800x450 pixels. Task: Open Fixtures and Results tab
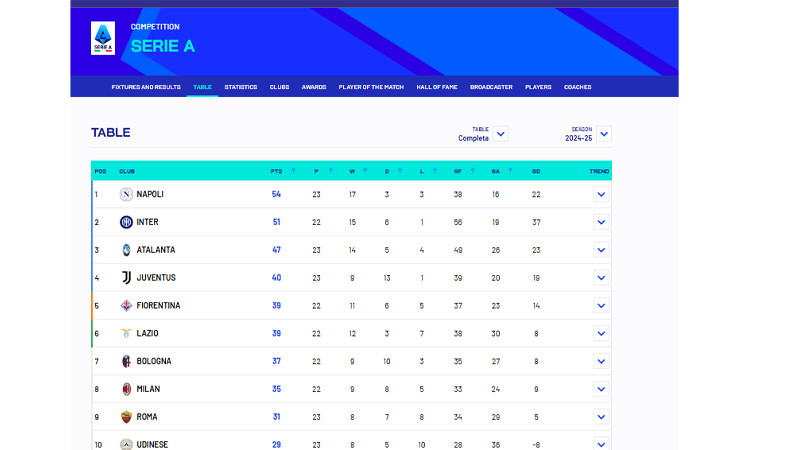click(146, 87)
